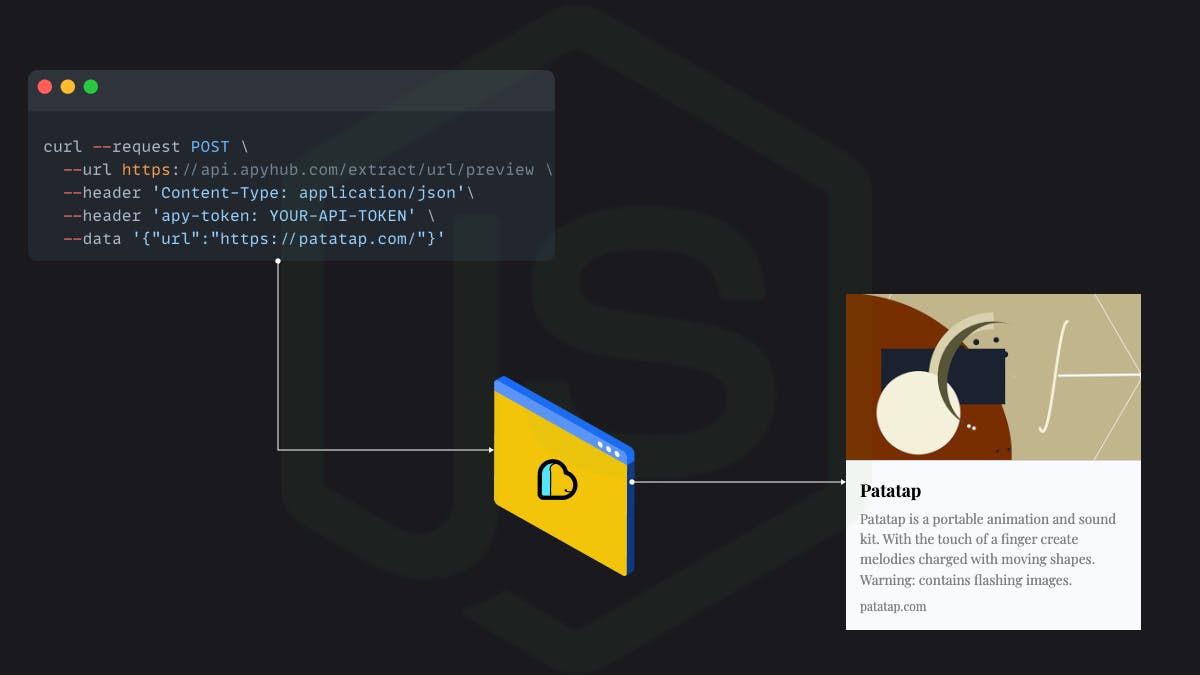1200x675 pixels.
Task: Click the connector dot below the terminal window
Action: 277,258
